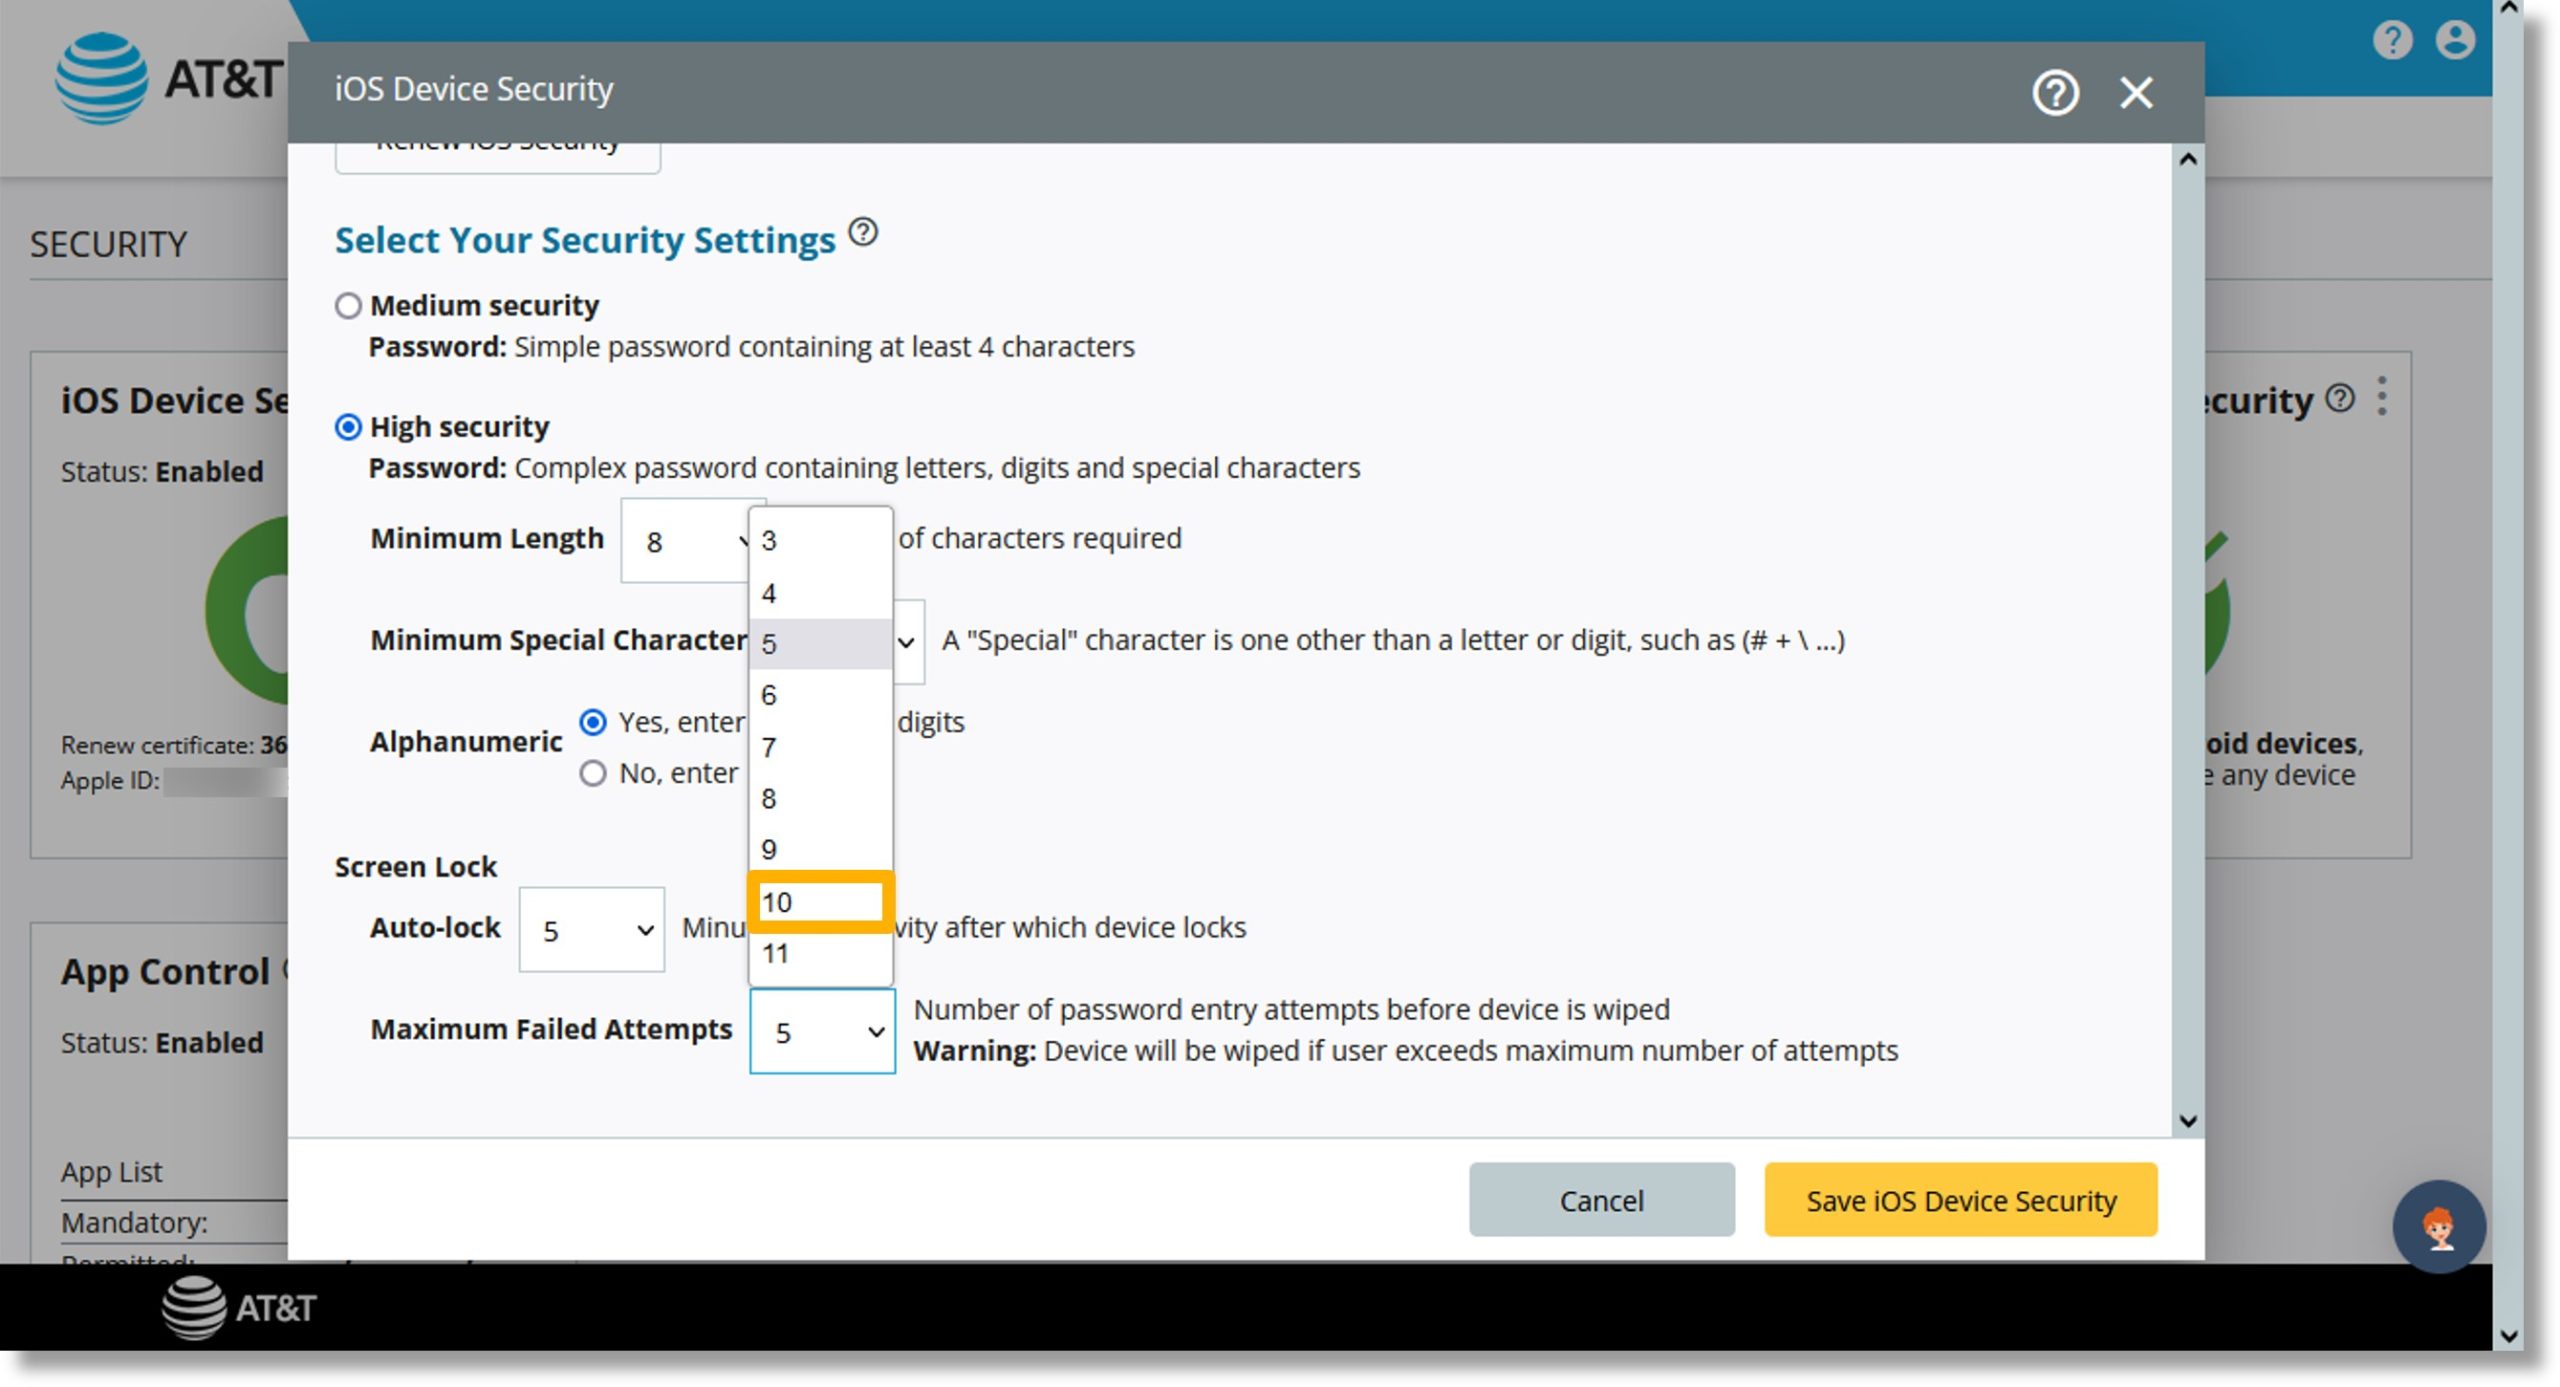
Task: Open the user account profile icon
Action: [x=2454, y=40]
